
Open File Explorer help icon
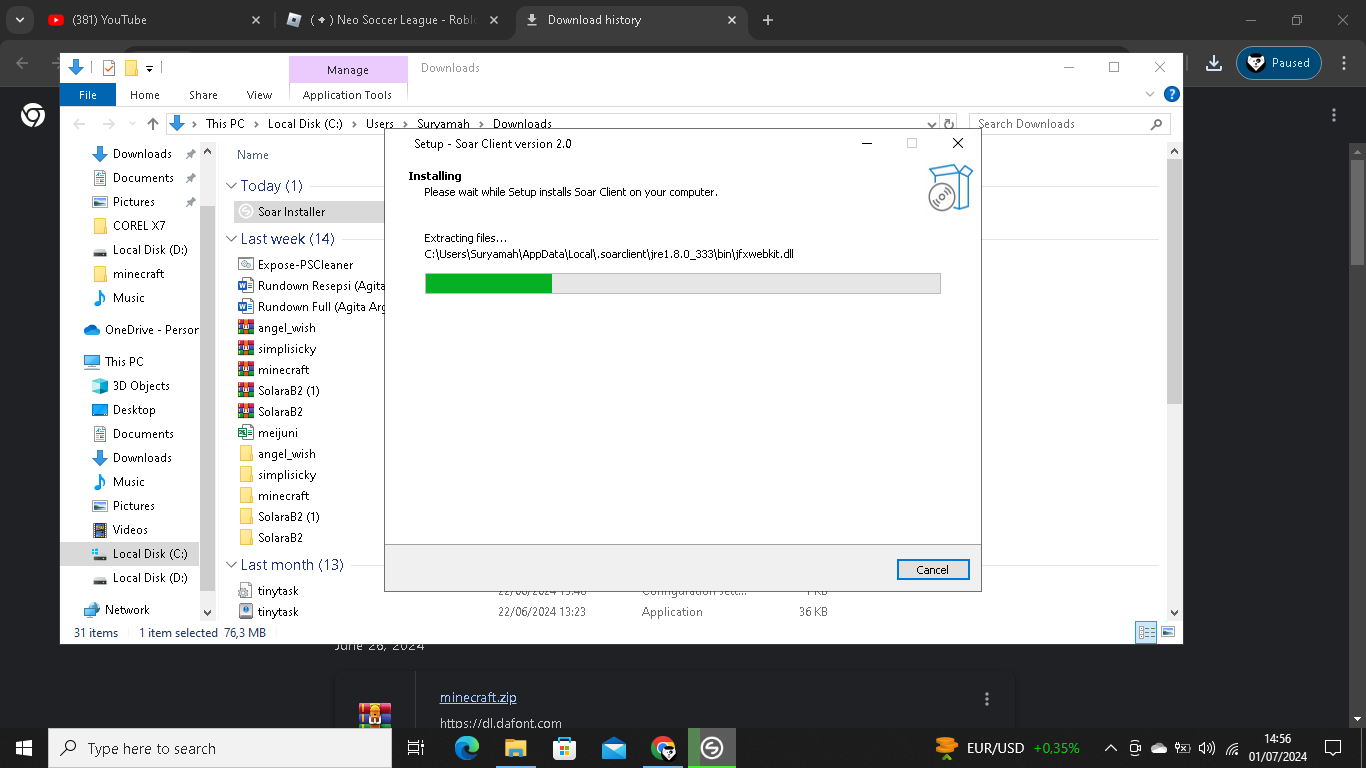click(1172, 94)
